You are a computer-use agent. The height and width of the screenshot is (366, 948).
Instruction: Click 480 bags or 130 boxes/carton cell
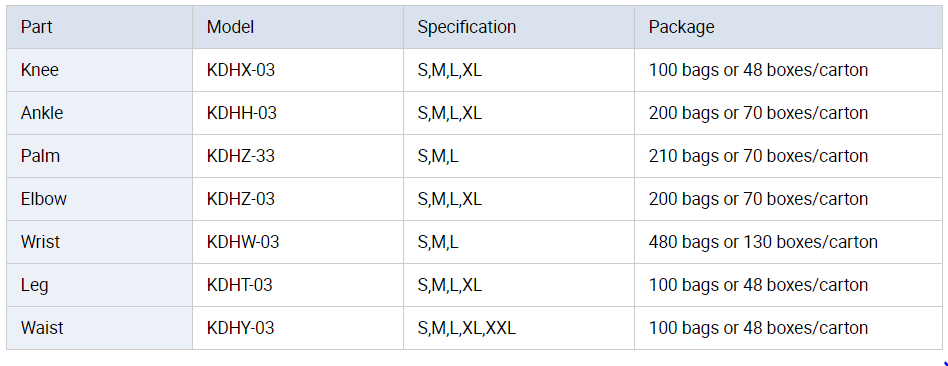pyautogui.click(x=788, y=242)
